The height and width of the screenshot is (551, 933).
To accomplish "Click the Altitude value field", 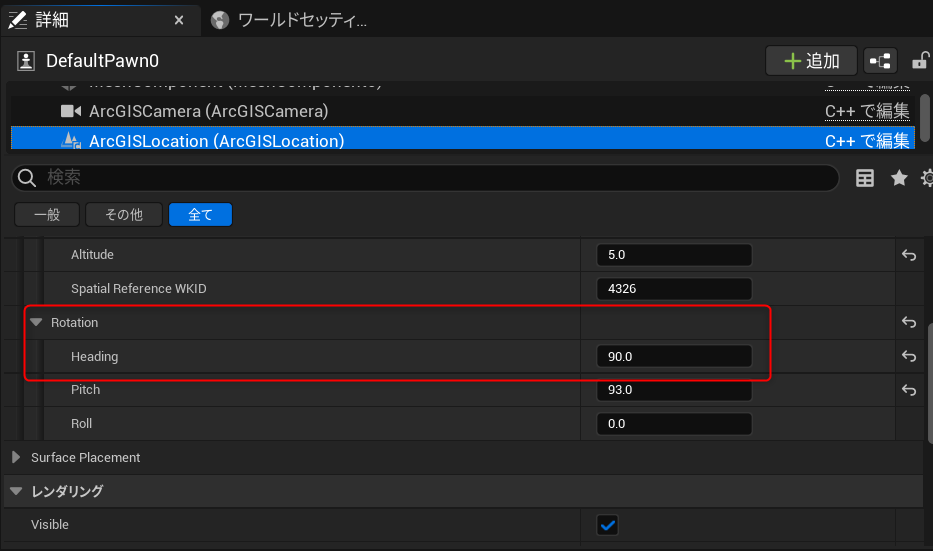I will pyautogui.click(x=674, y=255).
